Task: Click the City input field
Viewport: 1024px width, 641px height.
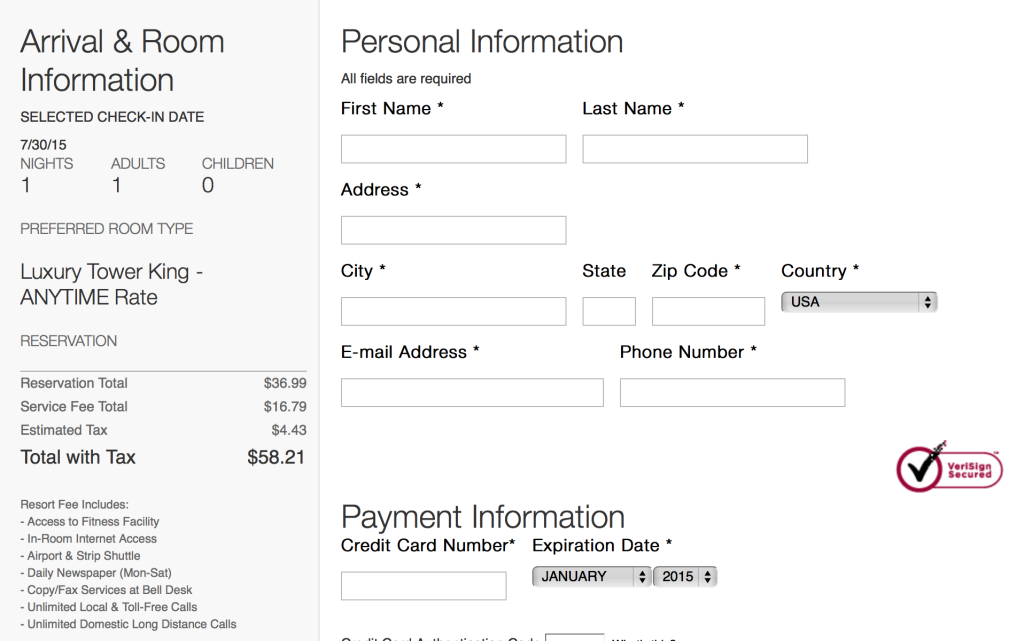Action: click(x=453, y=311)
